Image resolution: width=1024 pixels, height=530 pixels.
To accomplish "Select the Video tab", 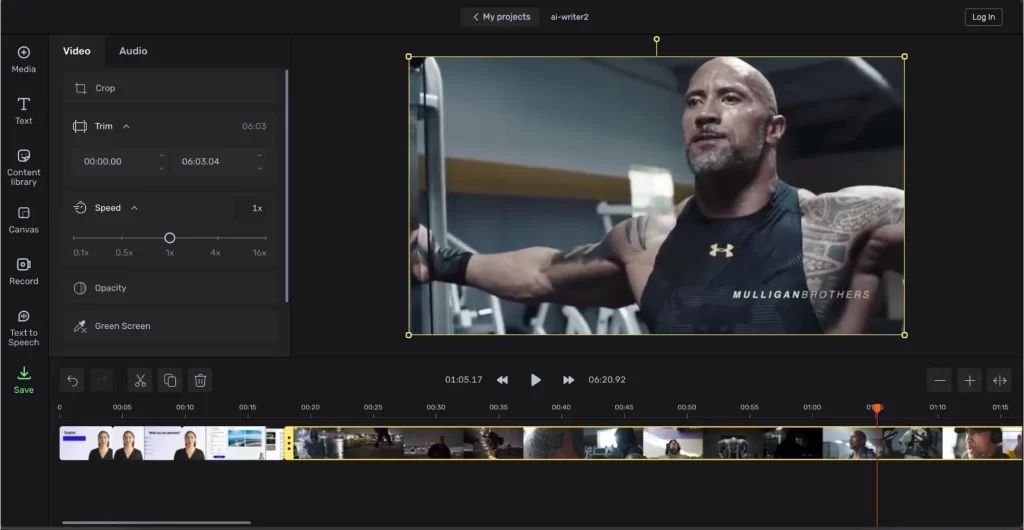I will [x=77, y=51].
